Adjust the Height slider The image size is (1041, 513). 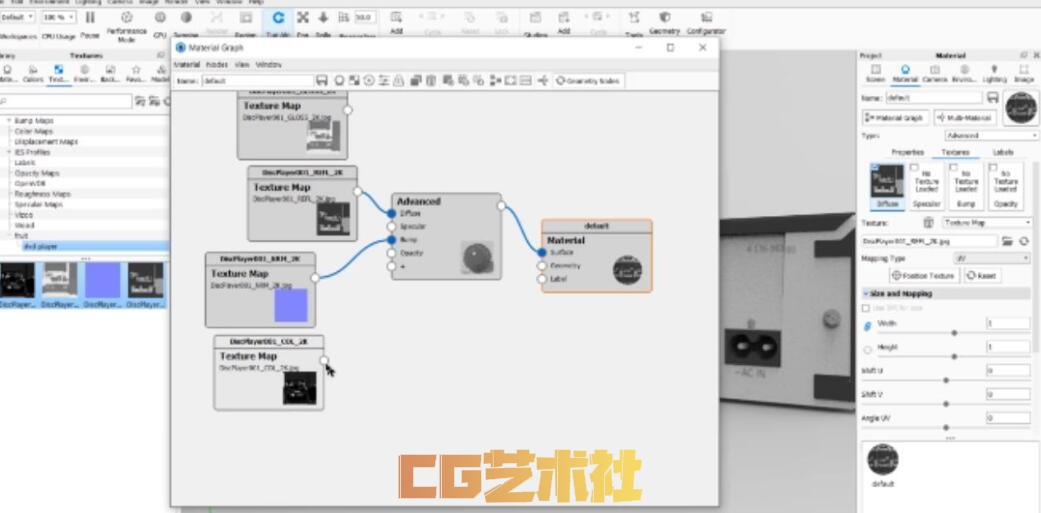954,356
